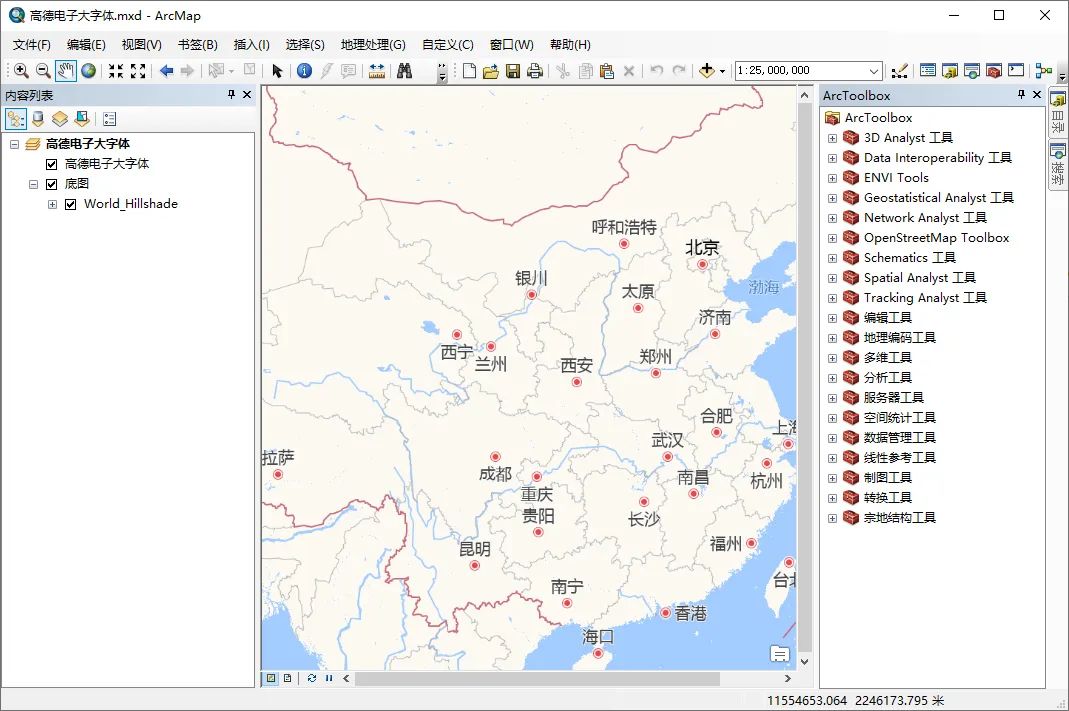
Task: List layers by selection
Action: pyautogui.click(x=82, y=119)
